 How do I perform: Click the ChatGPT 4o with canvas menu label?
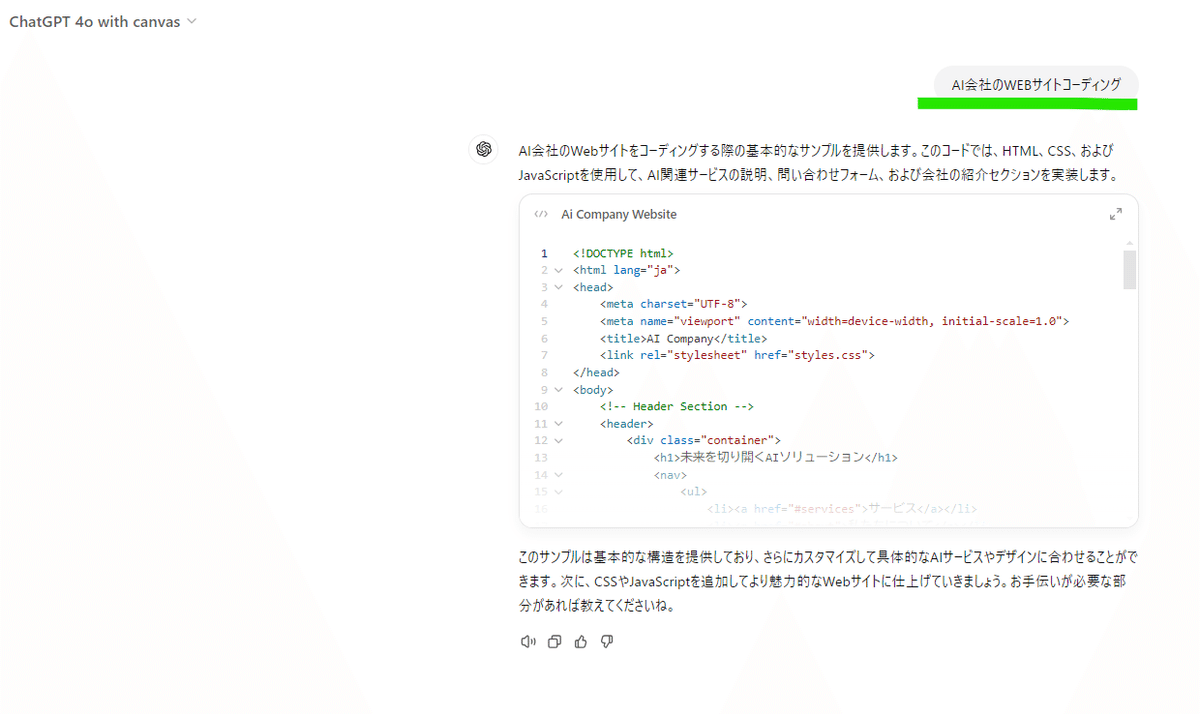tap(96, 21)
